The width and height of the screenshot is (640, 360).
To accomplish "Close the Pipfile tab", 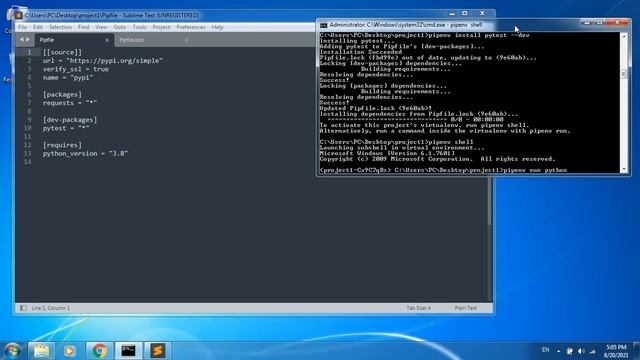I will (x=107, y=40).
